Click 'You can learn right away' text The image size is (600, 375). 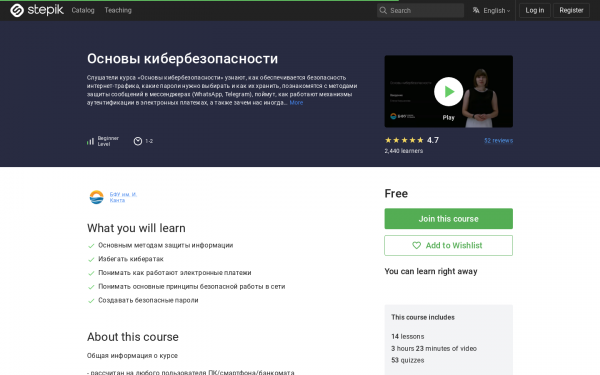coord(431,271)
